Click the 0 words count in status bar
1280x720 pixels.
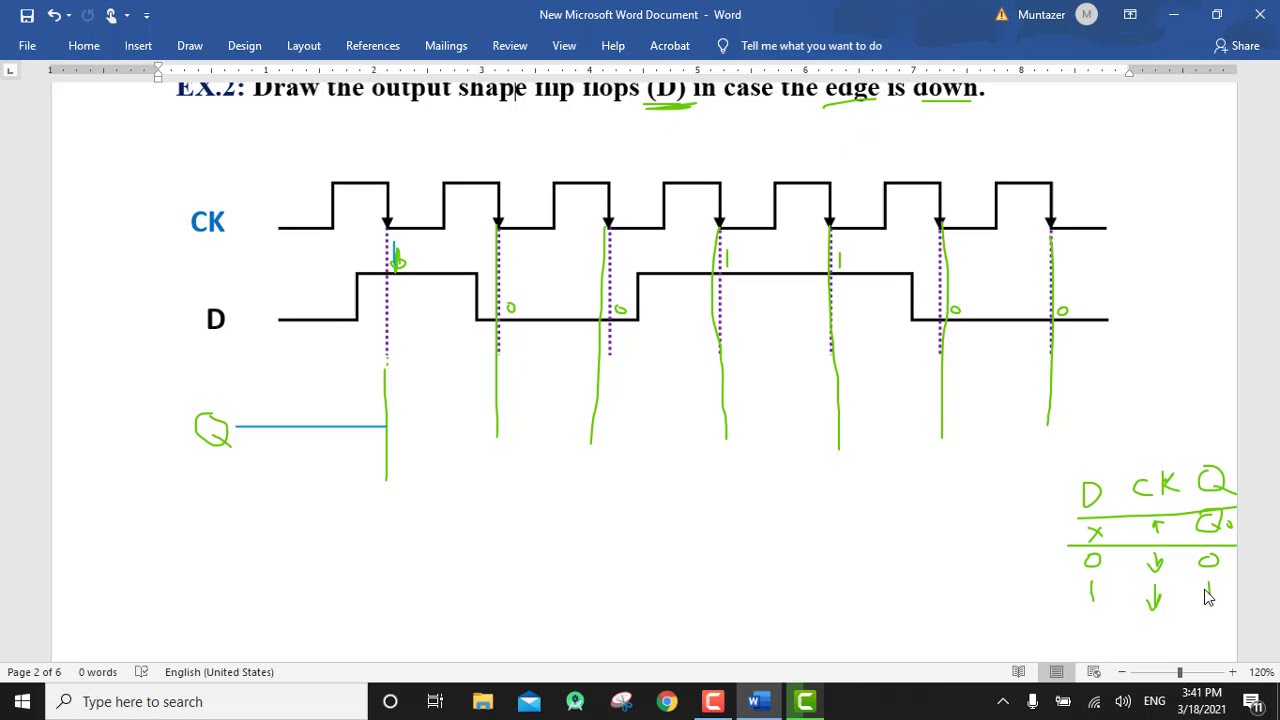pos(98,672)
